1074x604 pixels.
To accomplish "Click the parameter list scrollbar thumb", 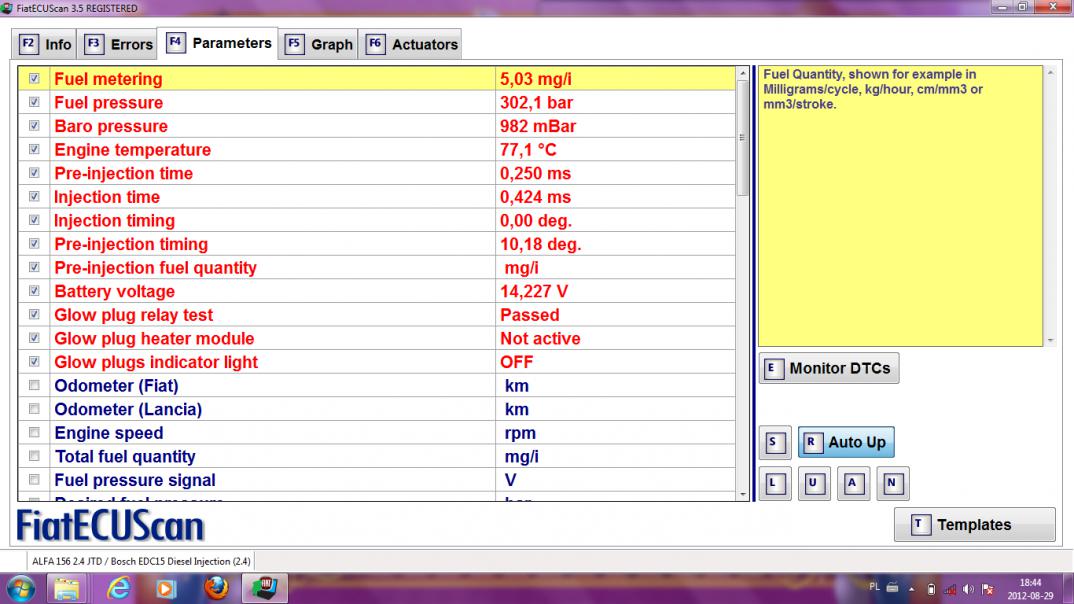I will pos(742,138).
